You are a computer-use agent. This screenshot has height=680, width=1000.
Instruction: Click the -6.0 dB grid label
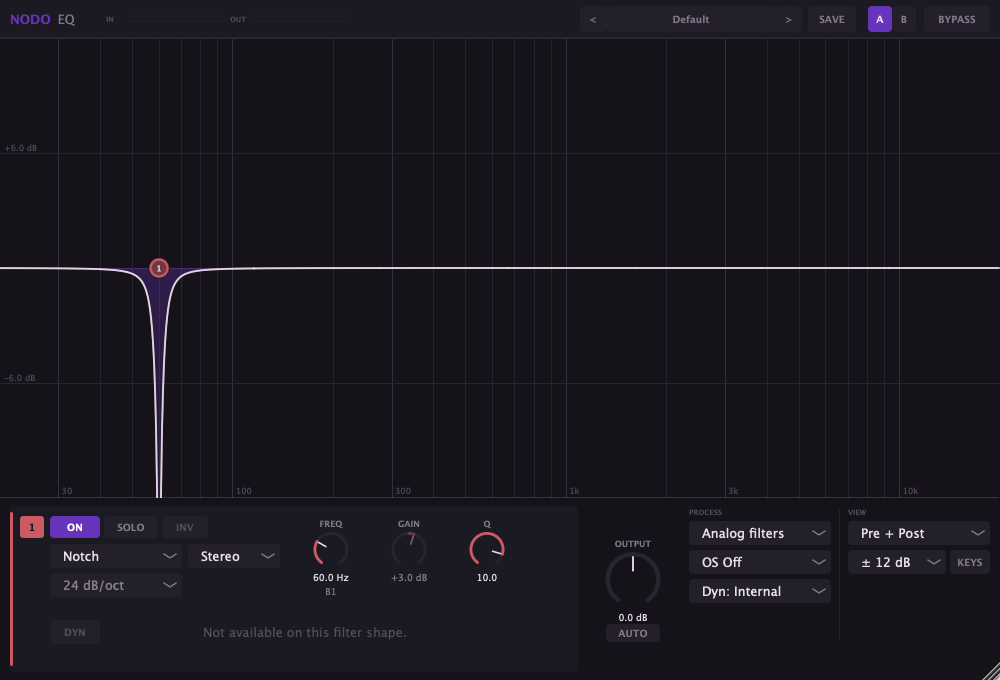pyautogui.click(x=20, y=378)
